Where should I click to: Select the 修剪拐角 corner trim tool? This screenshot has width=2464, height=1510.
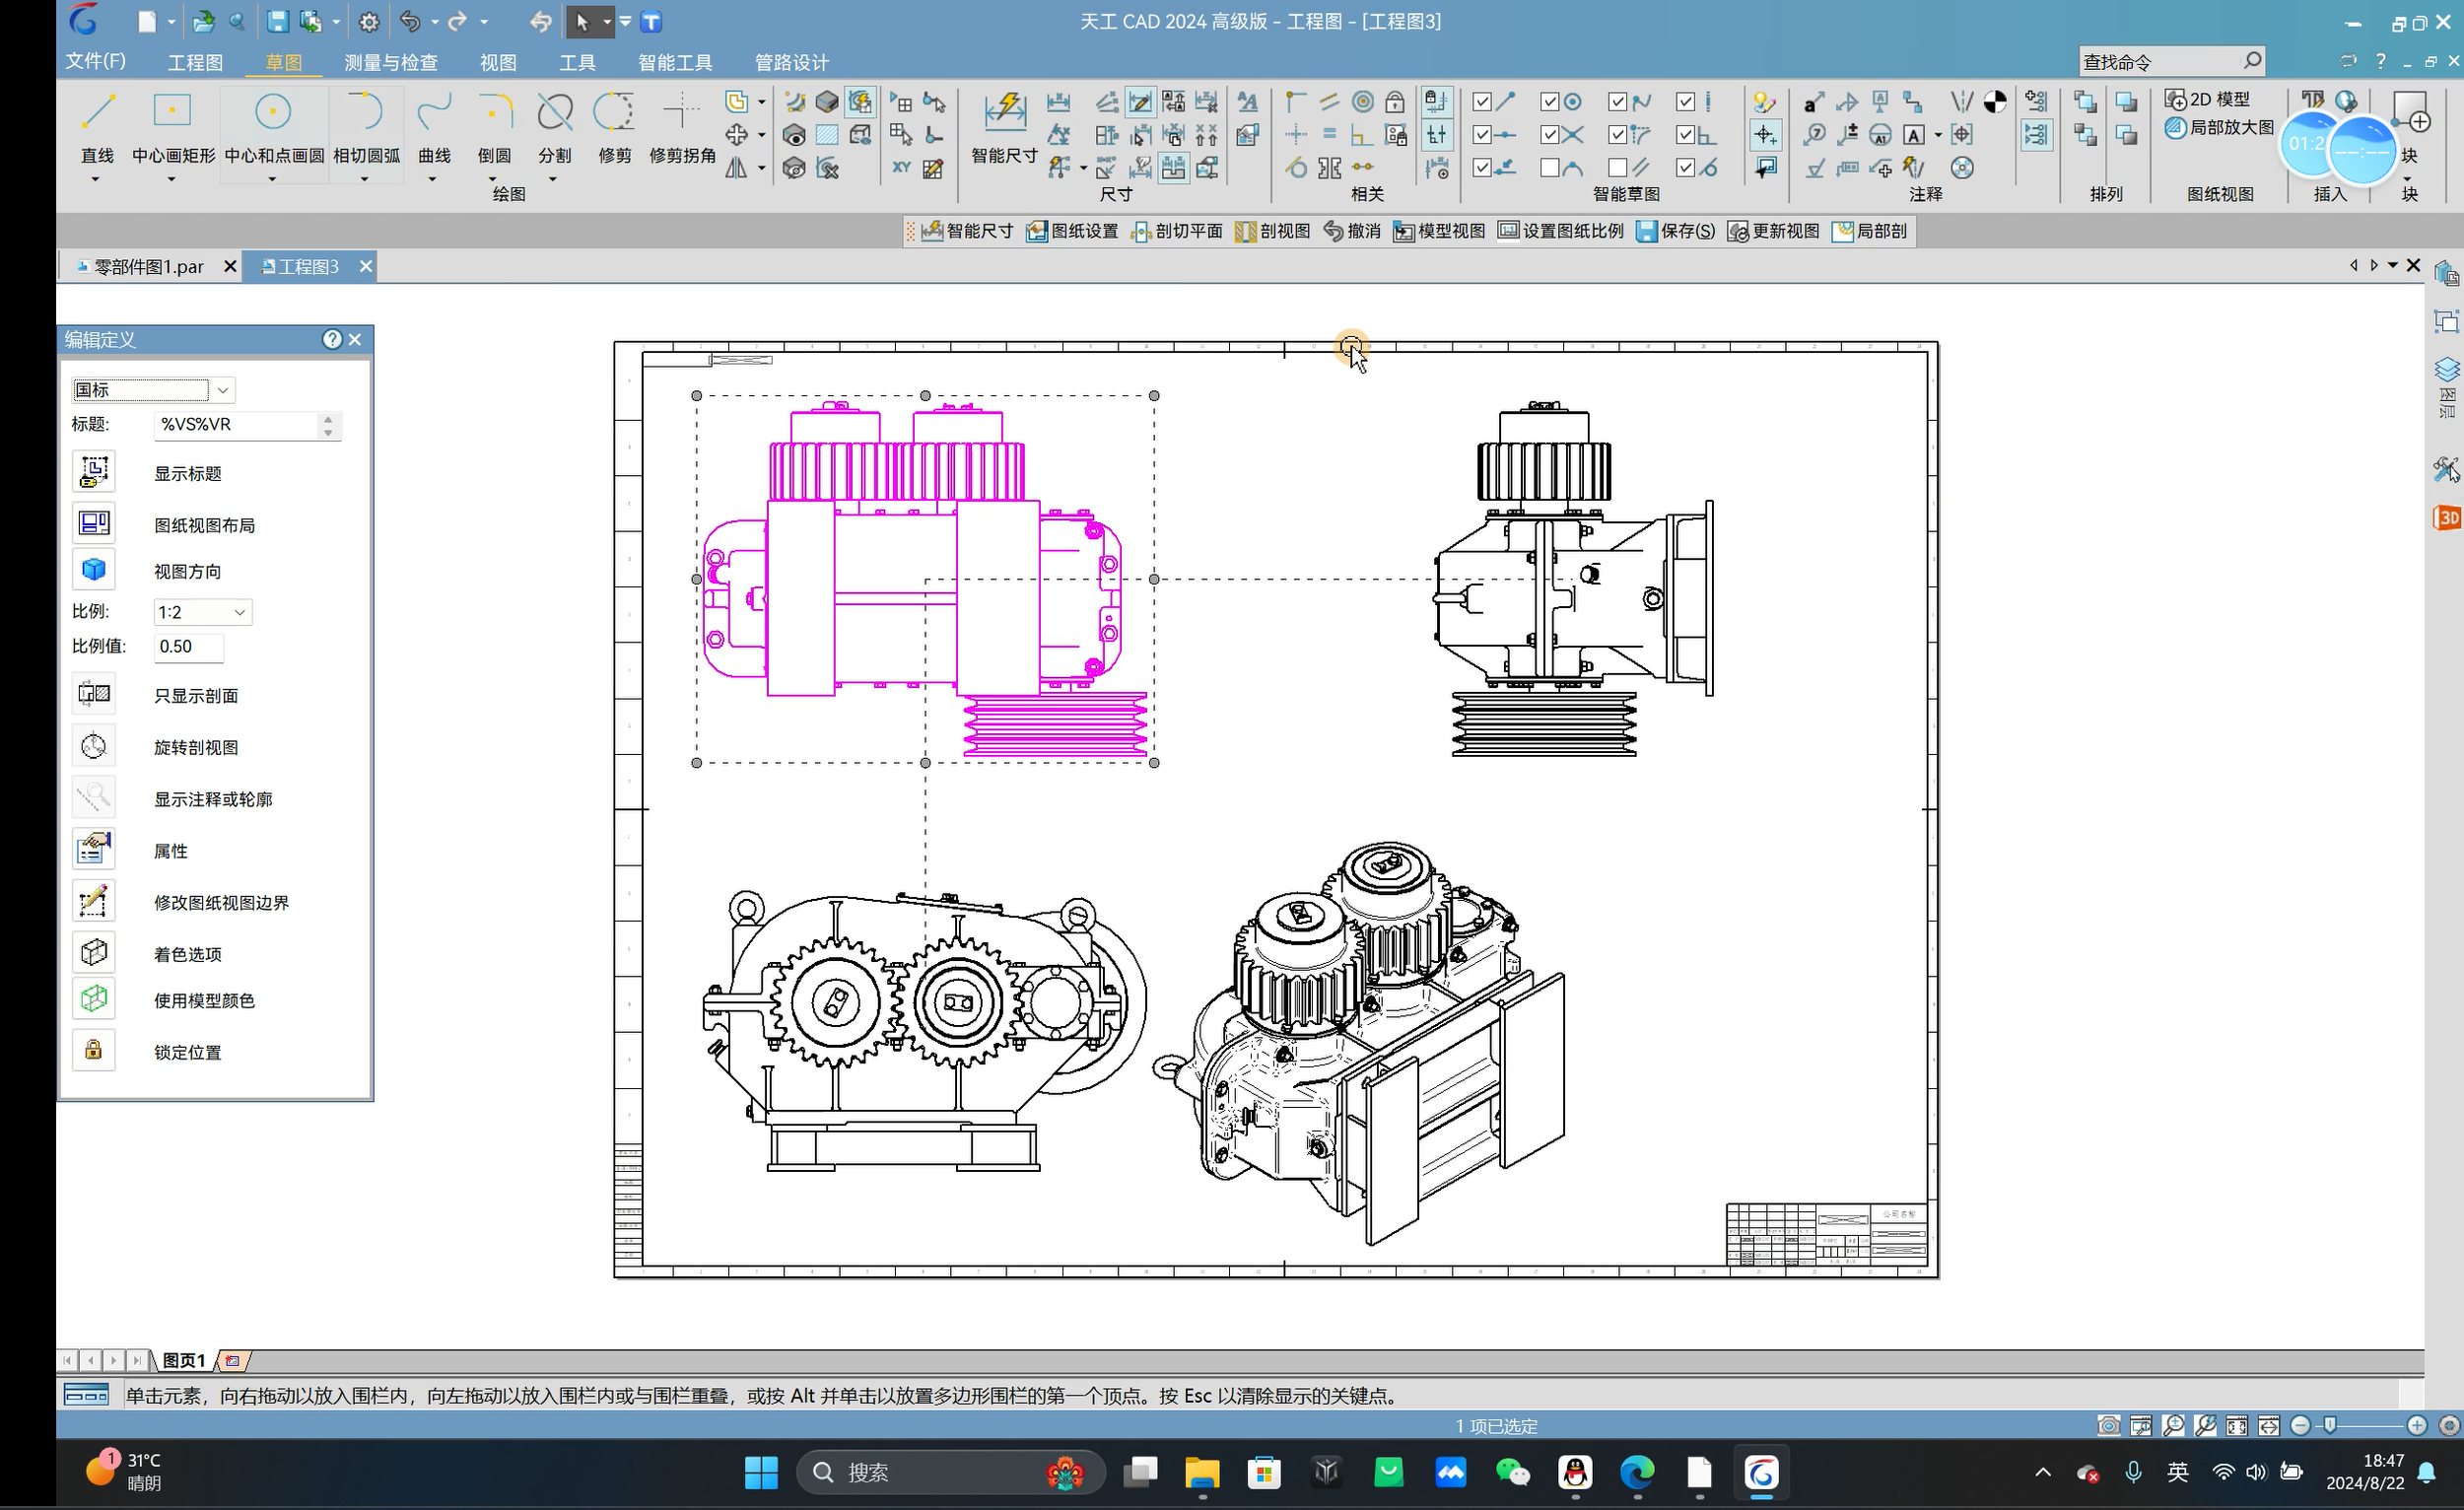682,127
